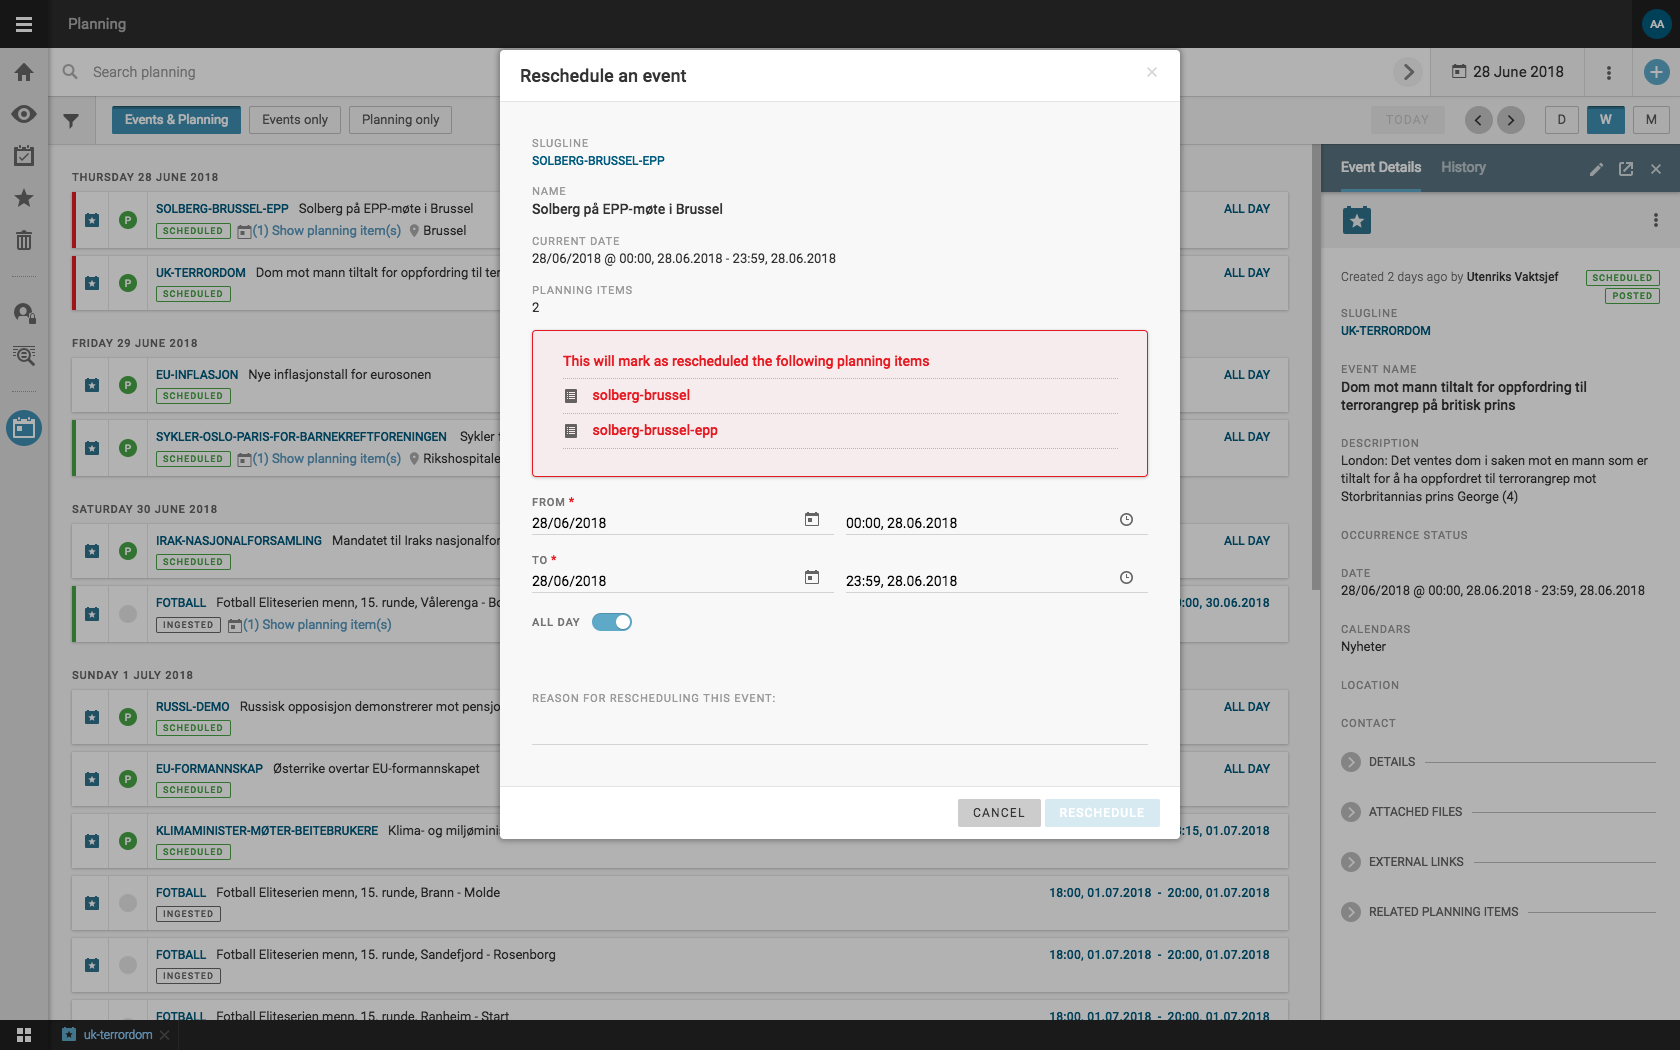Open the FROM date calendar picker

812,520
